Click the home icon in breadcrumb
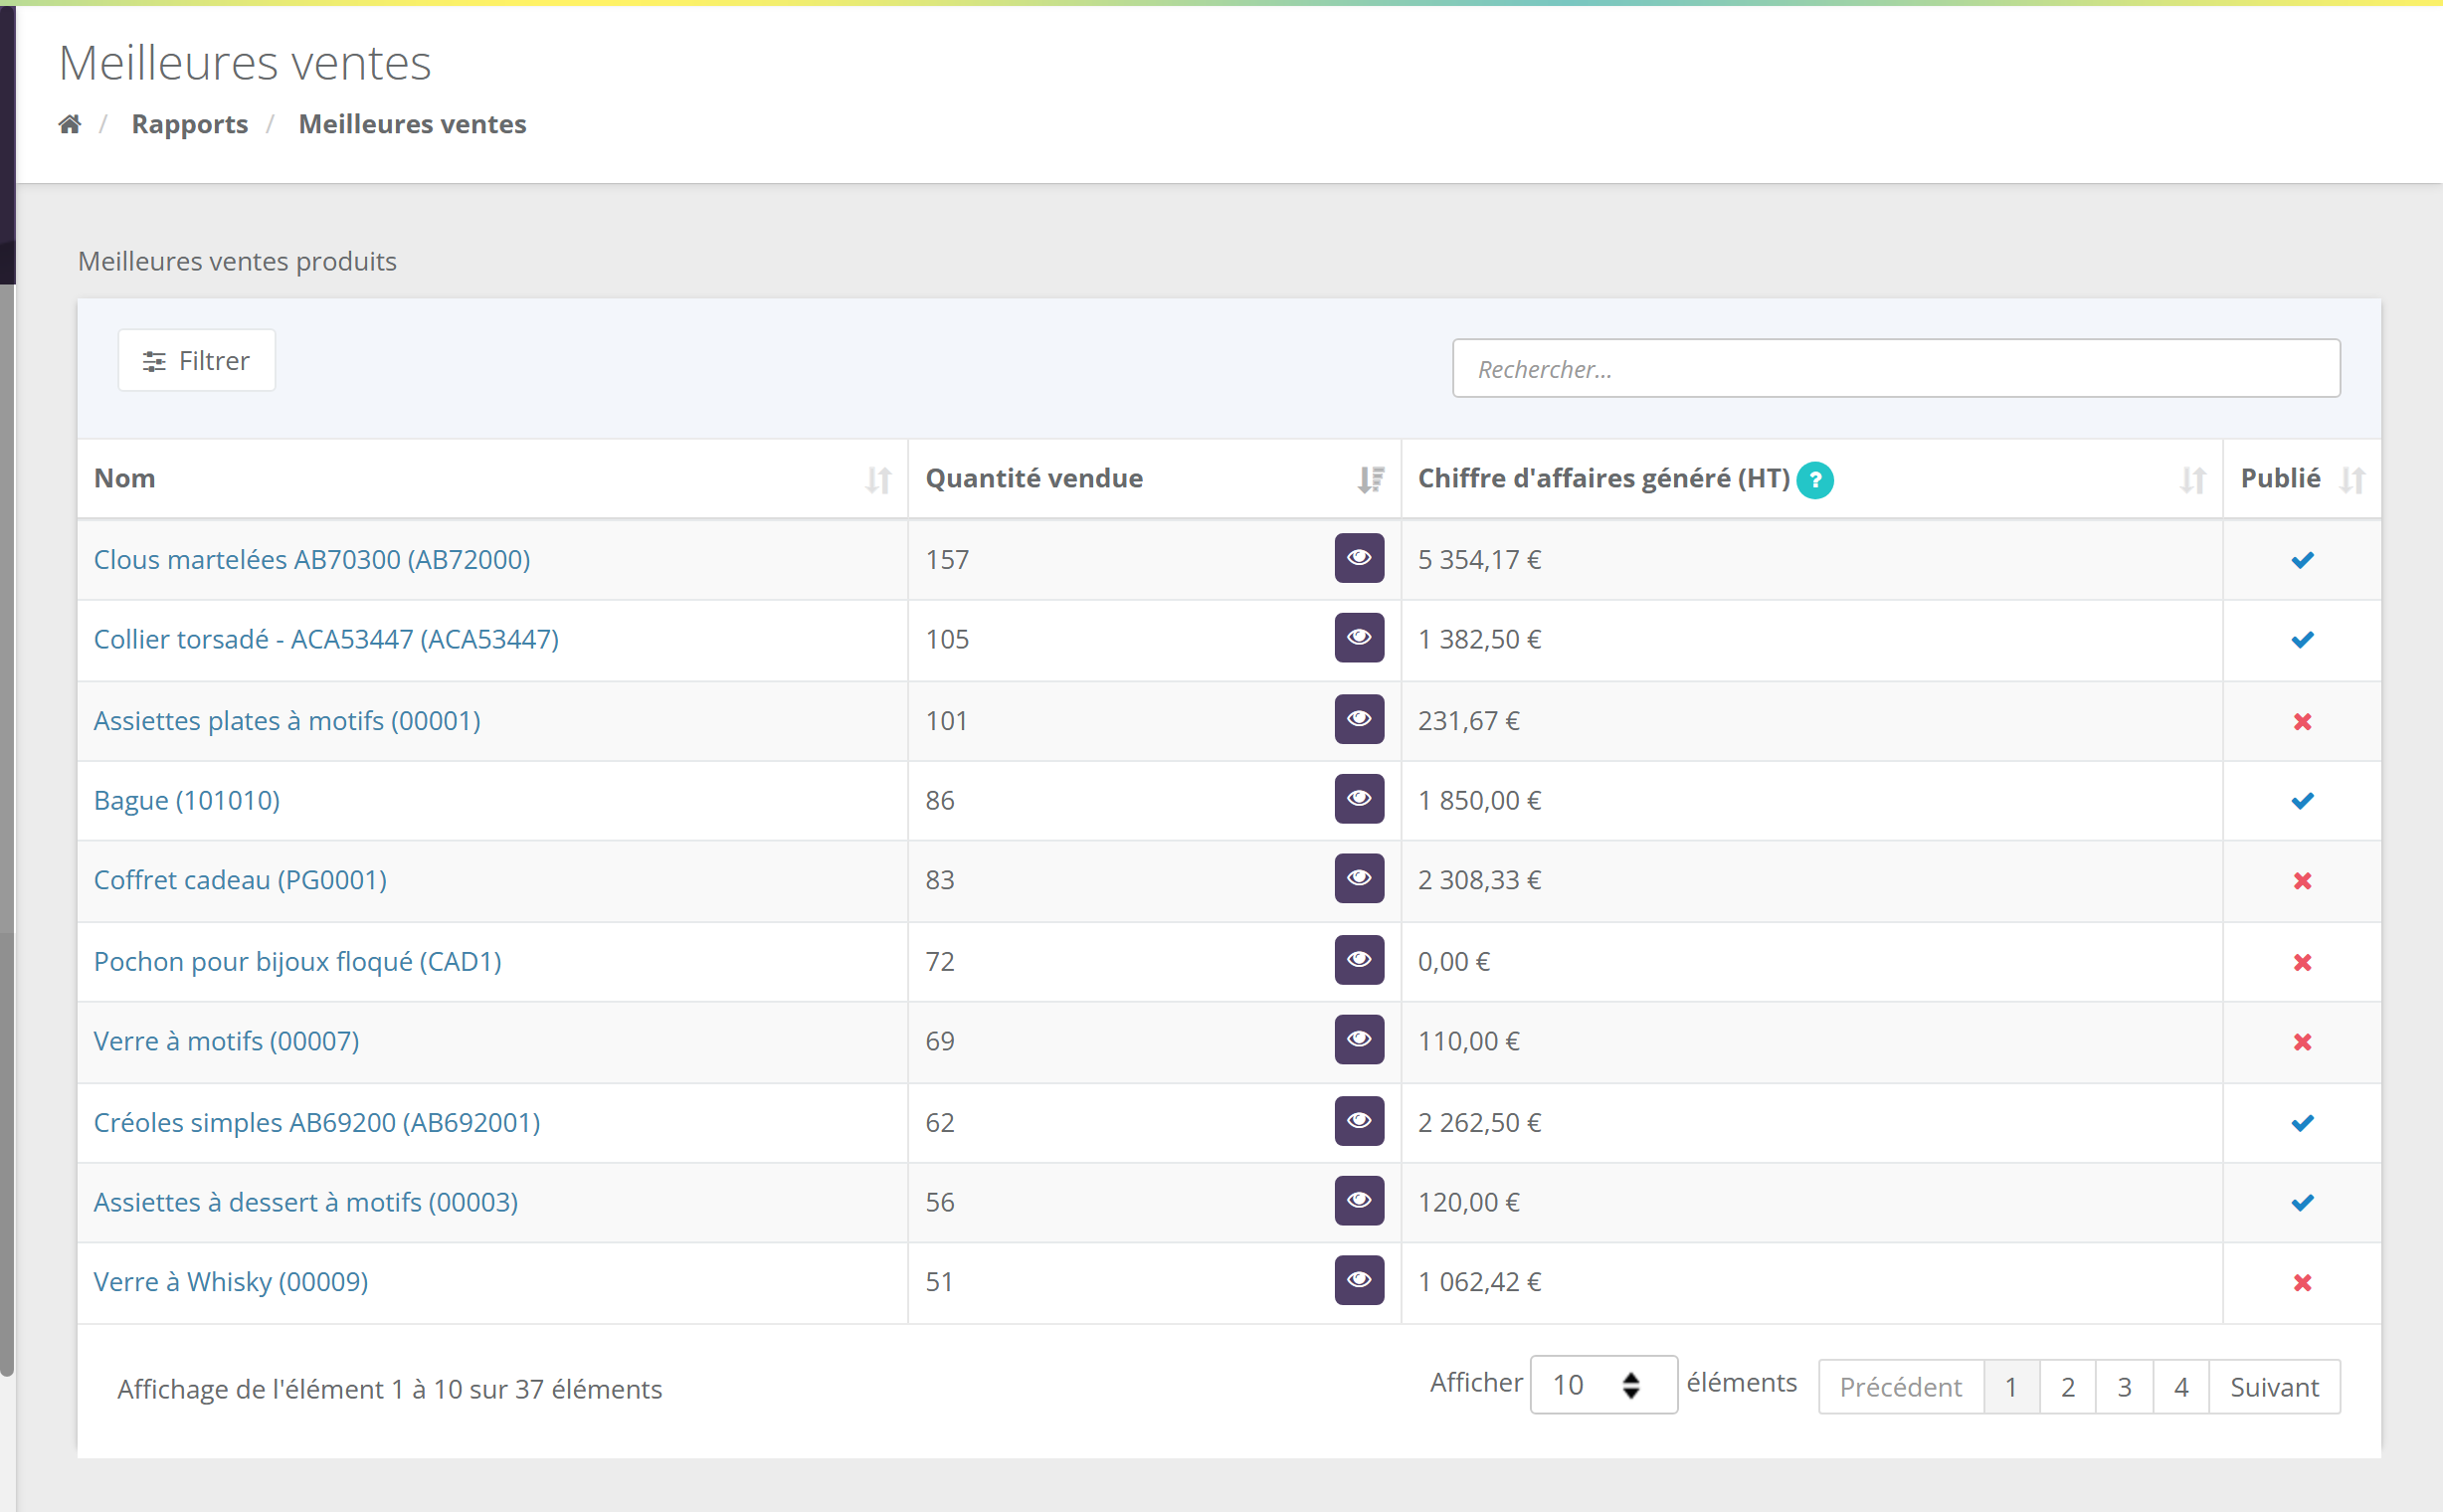 click(69, 124)
